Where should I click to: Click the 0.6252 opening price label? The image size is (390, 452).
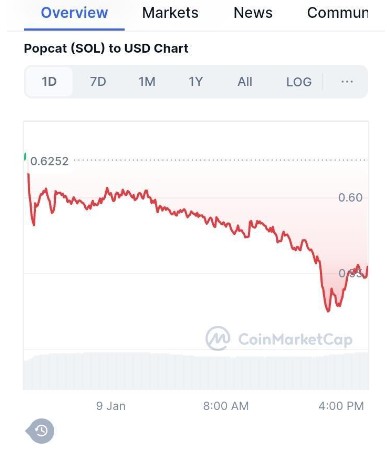coord(49,161)
